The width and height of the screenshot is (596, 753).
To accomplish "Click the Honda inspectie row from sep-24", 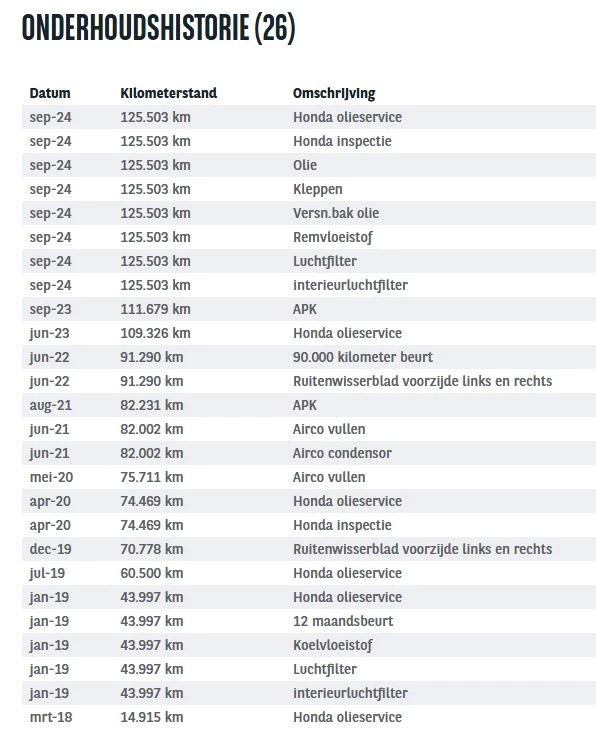I will [x=309, y=141].
